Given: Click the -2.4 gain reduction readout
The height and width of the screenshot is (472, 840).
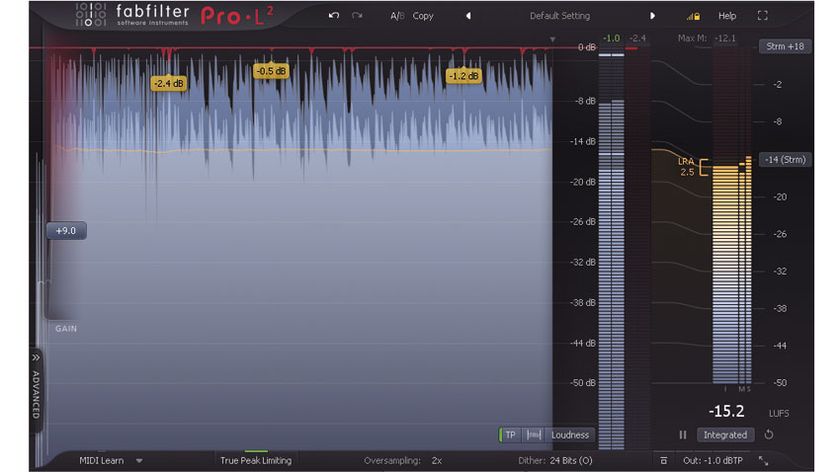Looking at the screenshot, I should (x=638, y=38).
